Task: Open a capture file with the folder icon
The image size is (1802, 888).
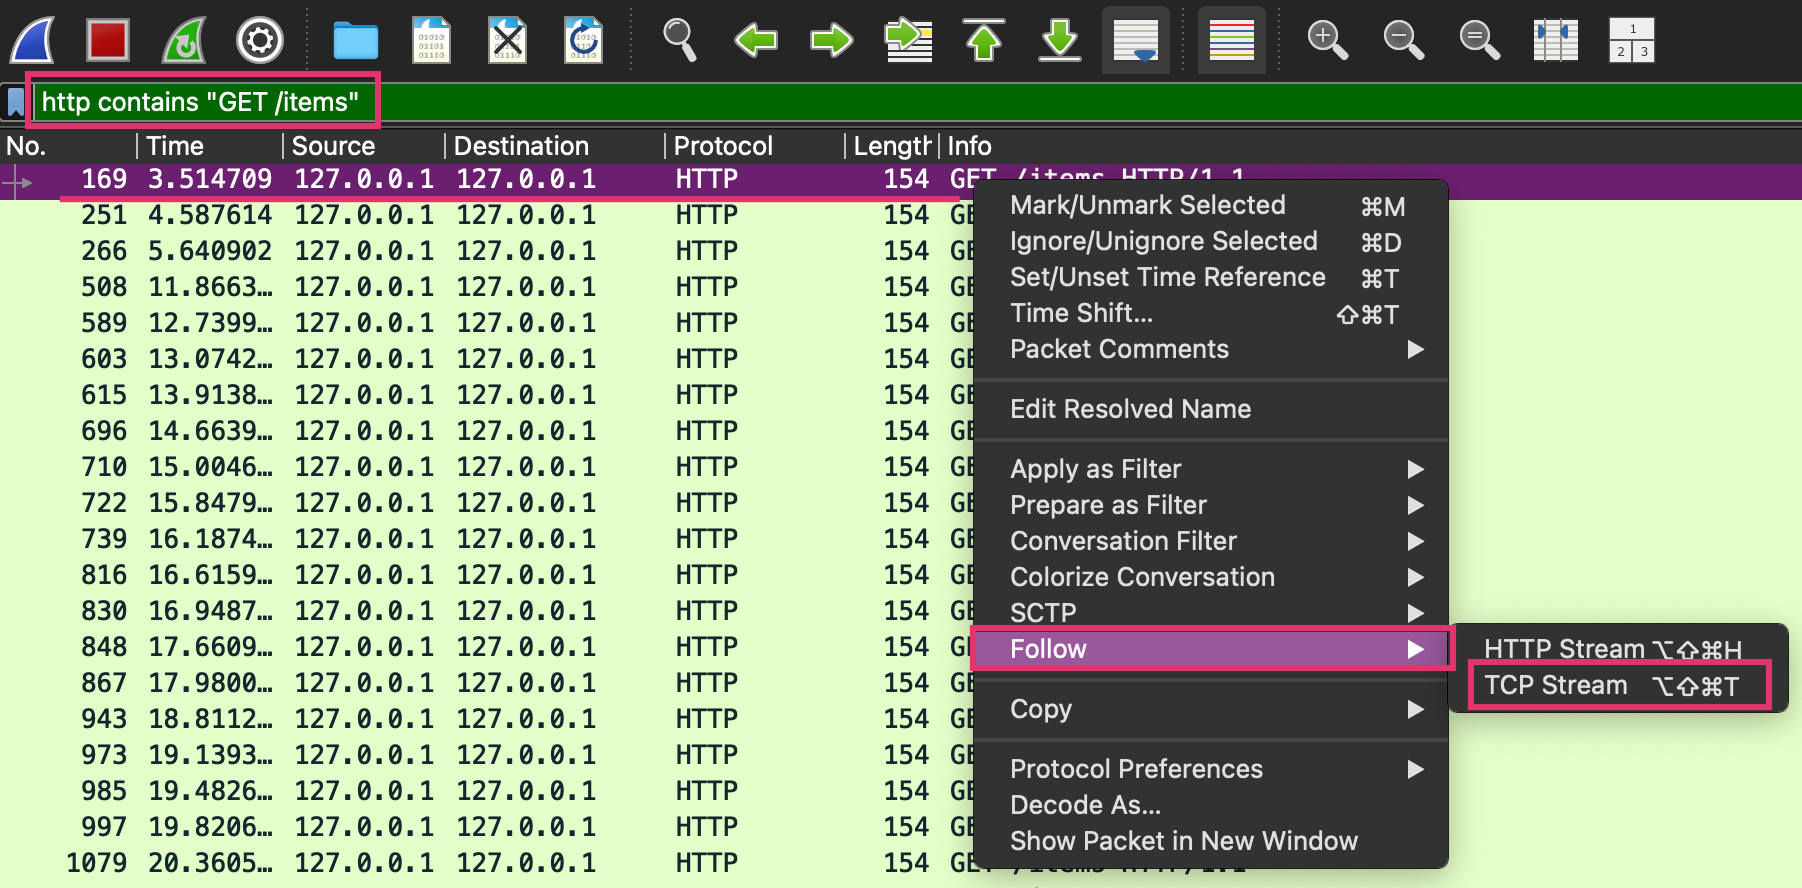Action: (x=356, y=40)
